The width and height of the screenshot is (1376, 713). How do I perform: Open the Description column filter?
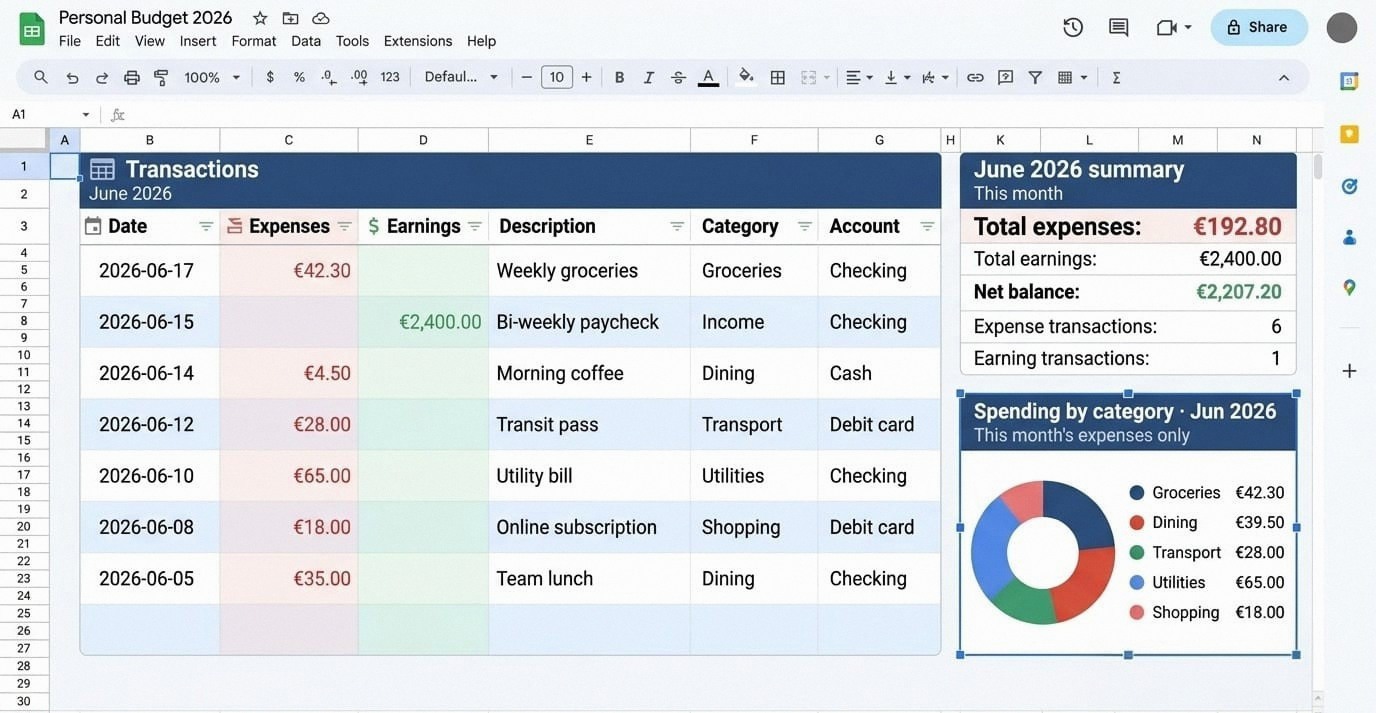pos(677,227)
